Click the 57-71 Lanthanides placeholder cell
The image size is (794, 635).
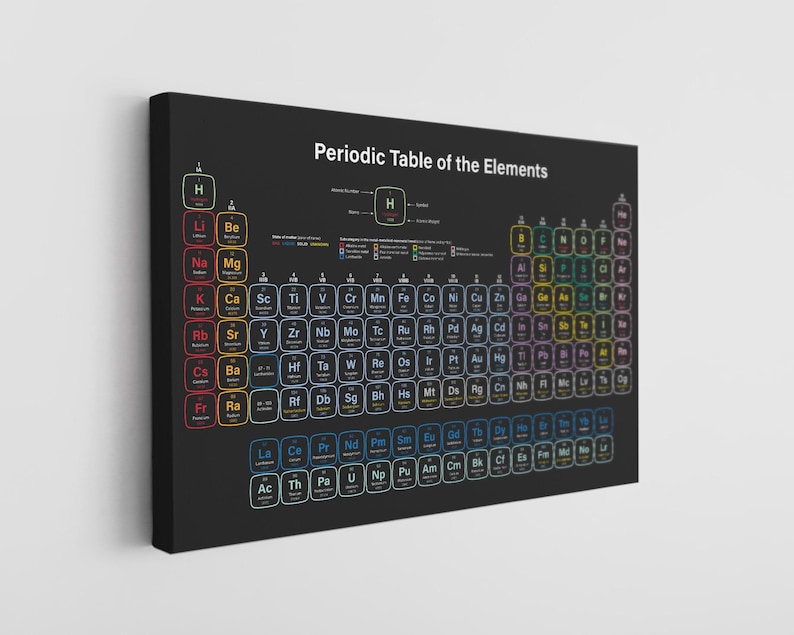264,370
